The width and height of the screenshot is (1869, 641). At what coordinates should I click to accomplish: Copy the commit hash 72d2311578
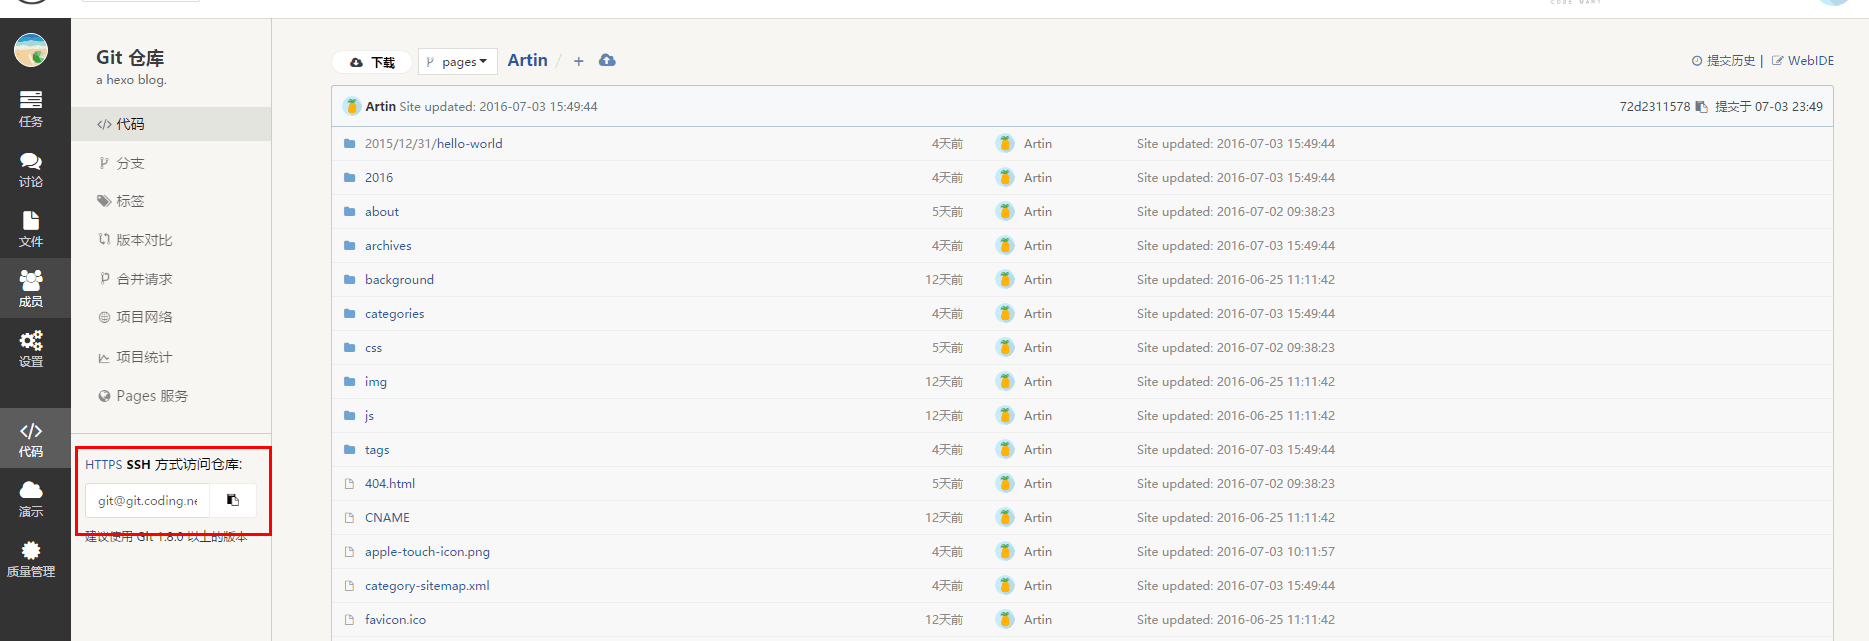[1701, 107]
